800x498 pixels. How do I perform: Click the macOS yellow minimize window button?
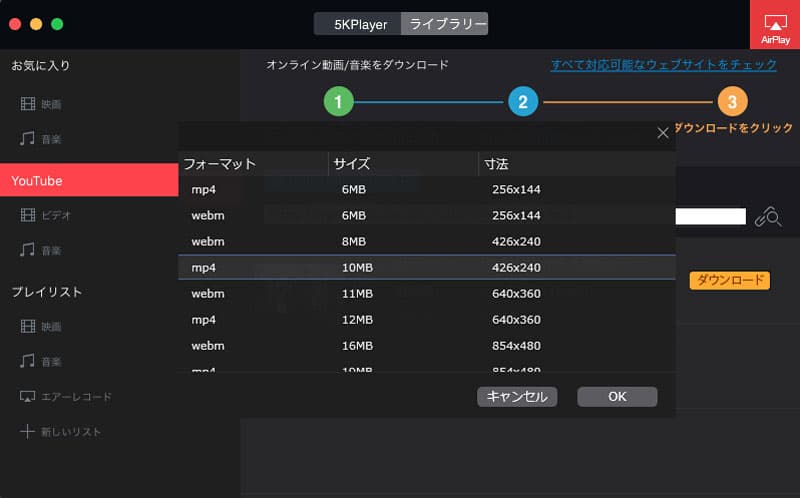tap(36, 24)
